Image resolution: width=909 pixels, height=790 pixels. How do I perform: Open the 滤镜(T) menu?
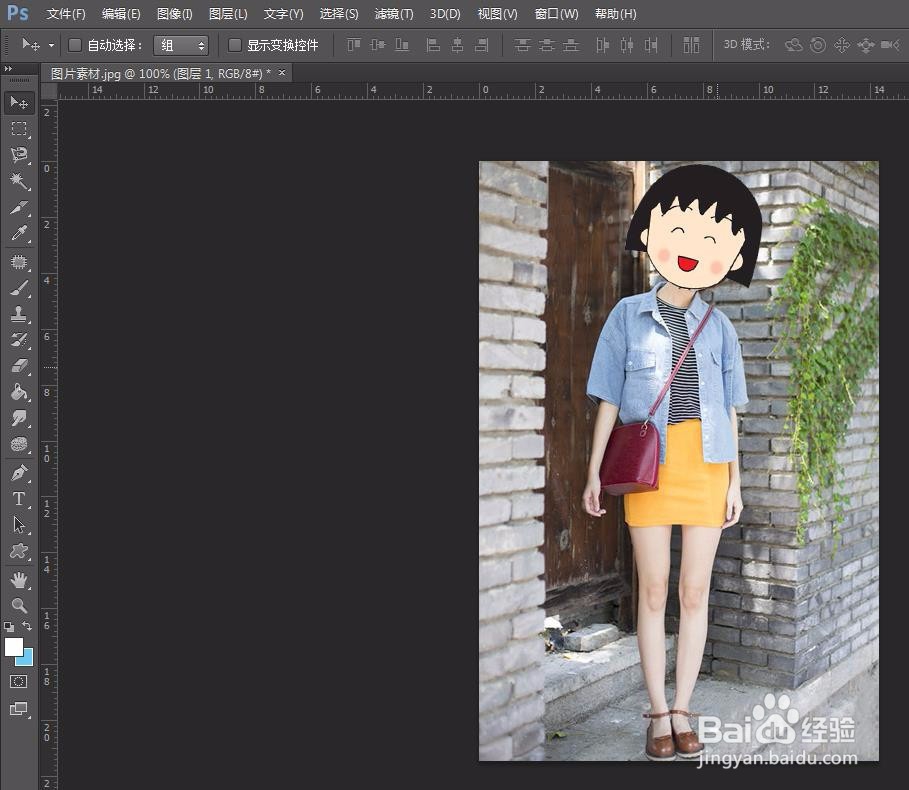pos(394,14)
